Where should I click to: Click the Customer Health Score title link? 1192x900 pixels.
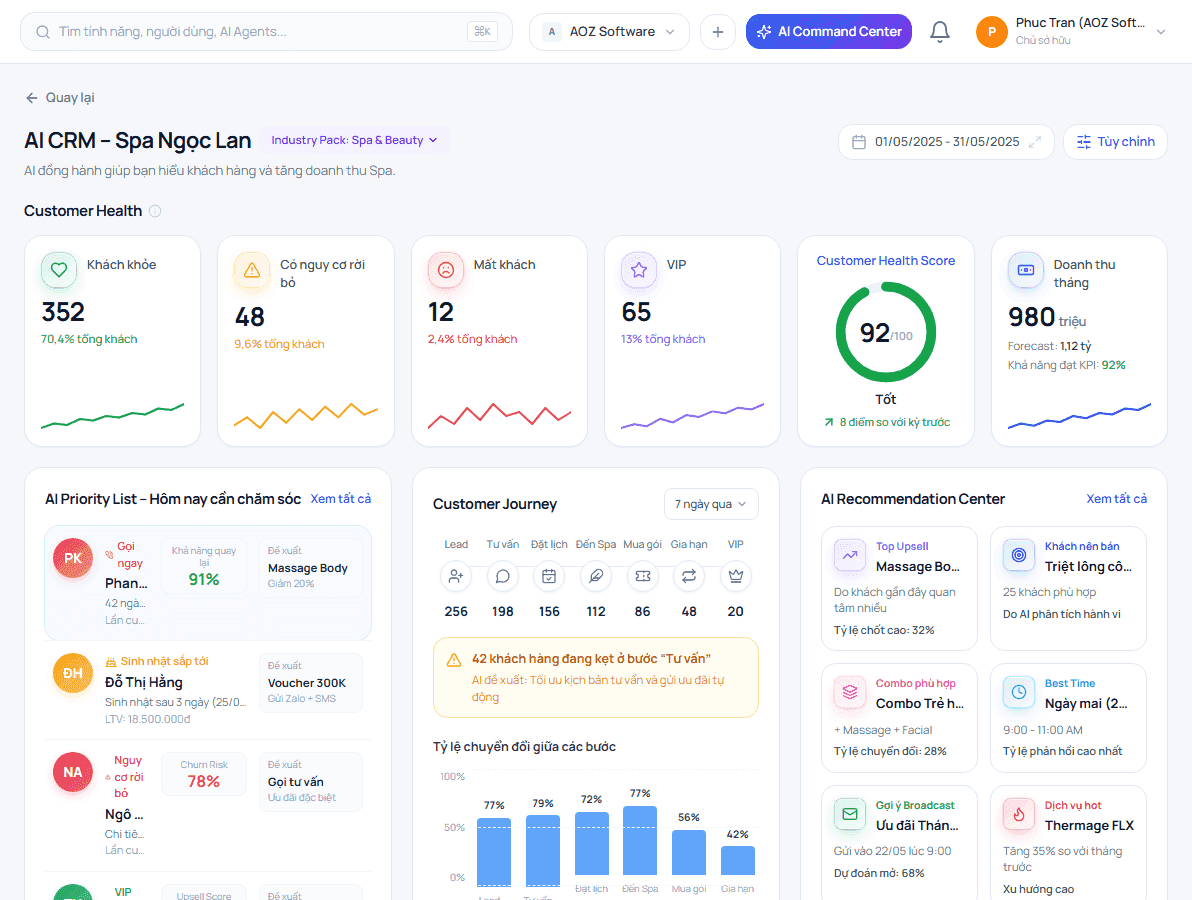coord(886,261)
